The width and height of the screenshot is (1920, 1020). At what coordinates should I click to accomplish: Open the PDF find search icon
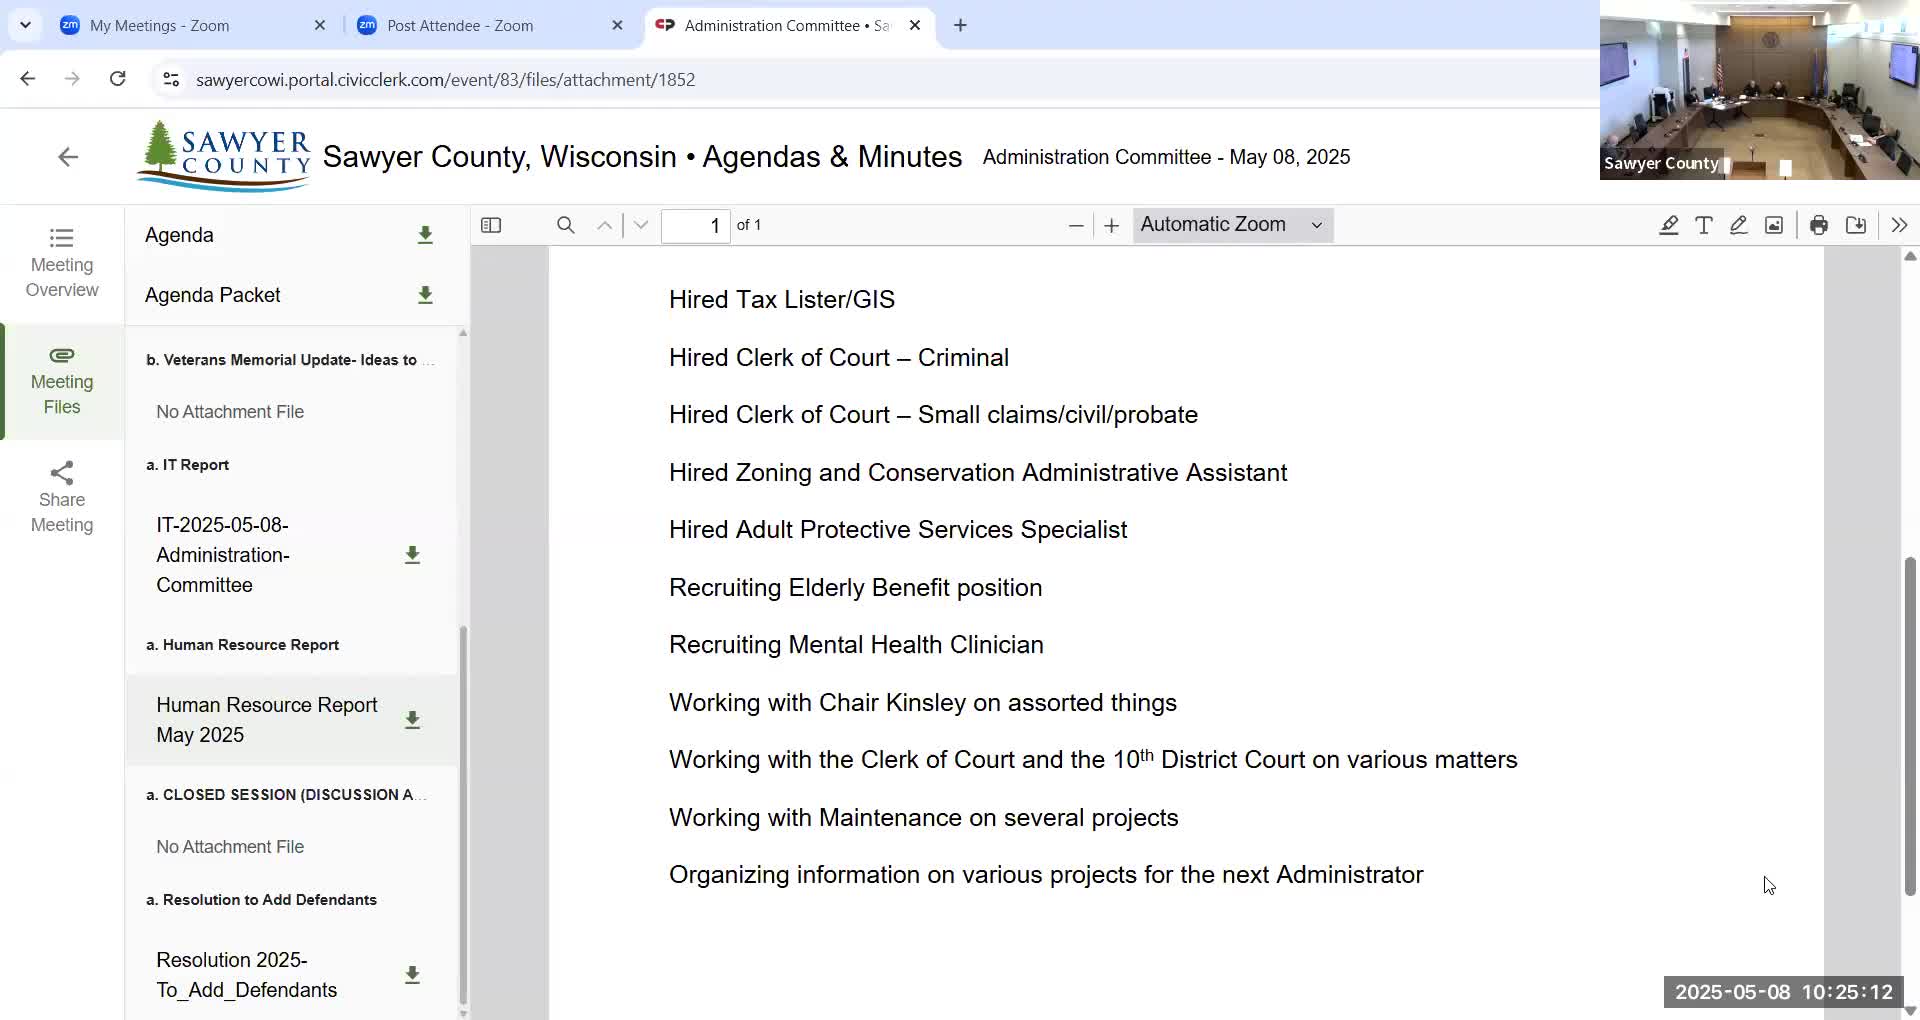[x=565, y=225]
